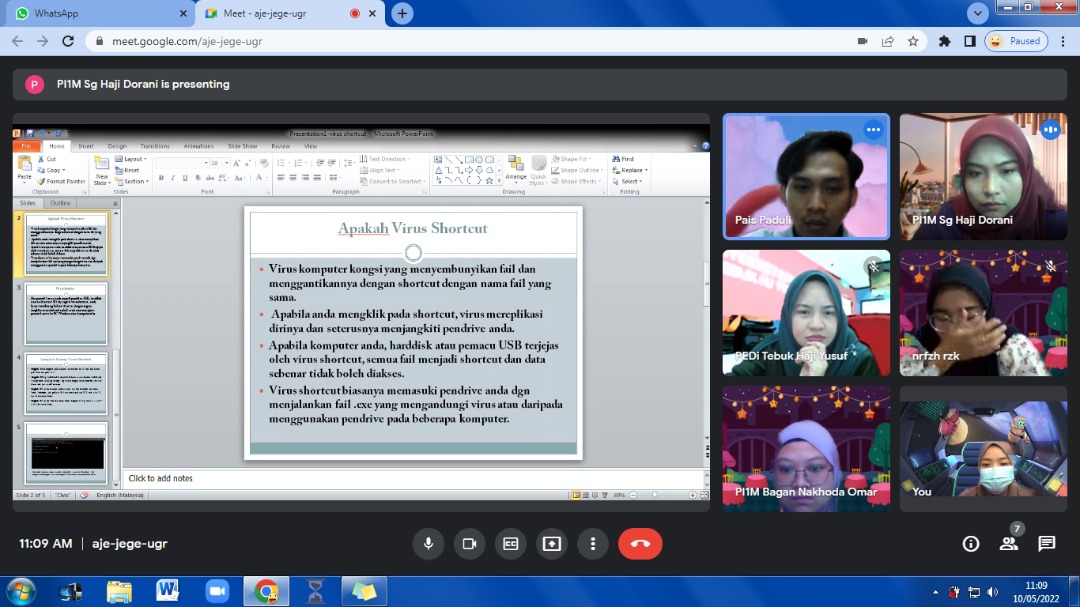Expand the Chrome tab search chevron
This screenshot has width=1080, height=607.
pos(978,13)
